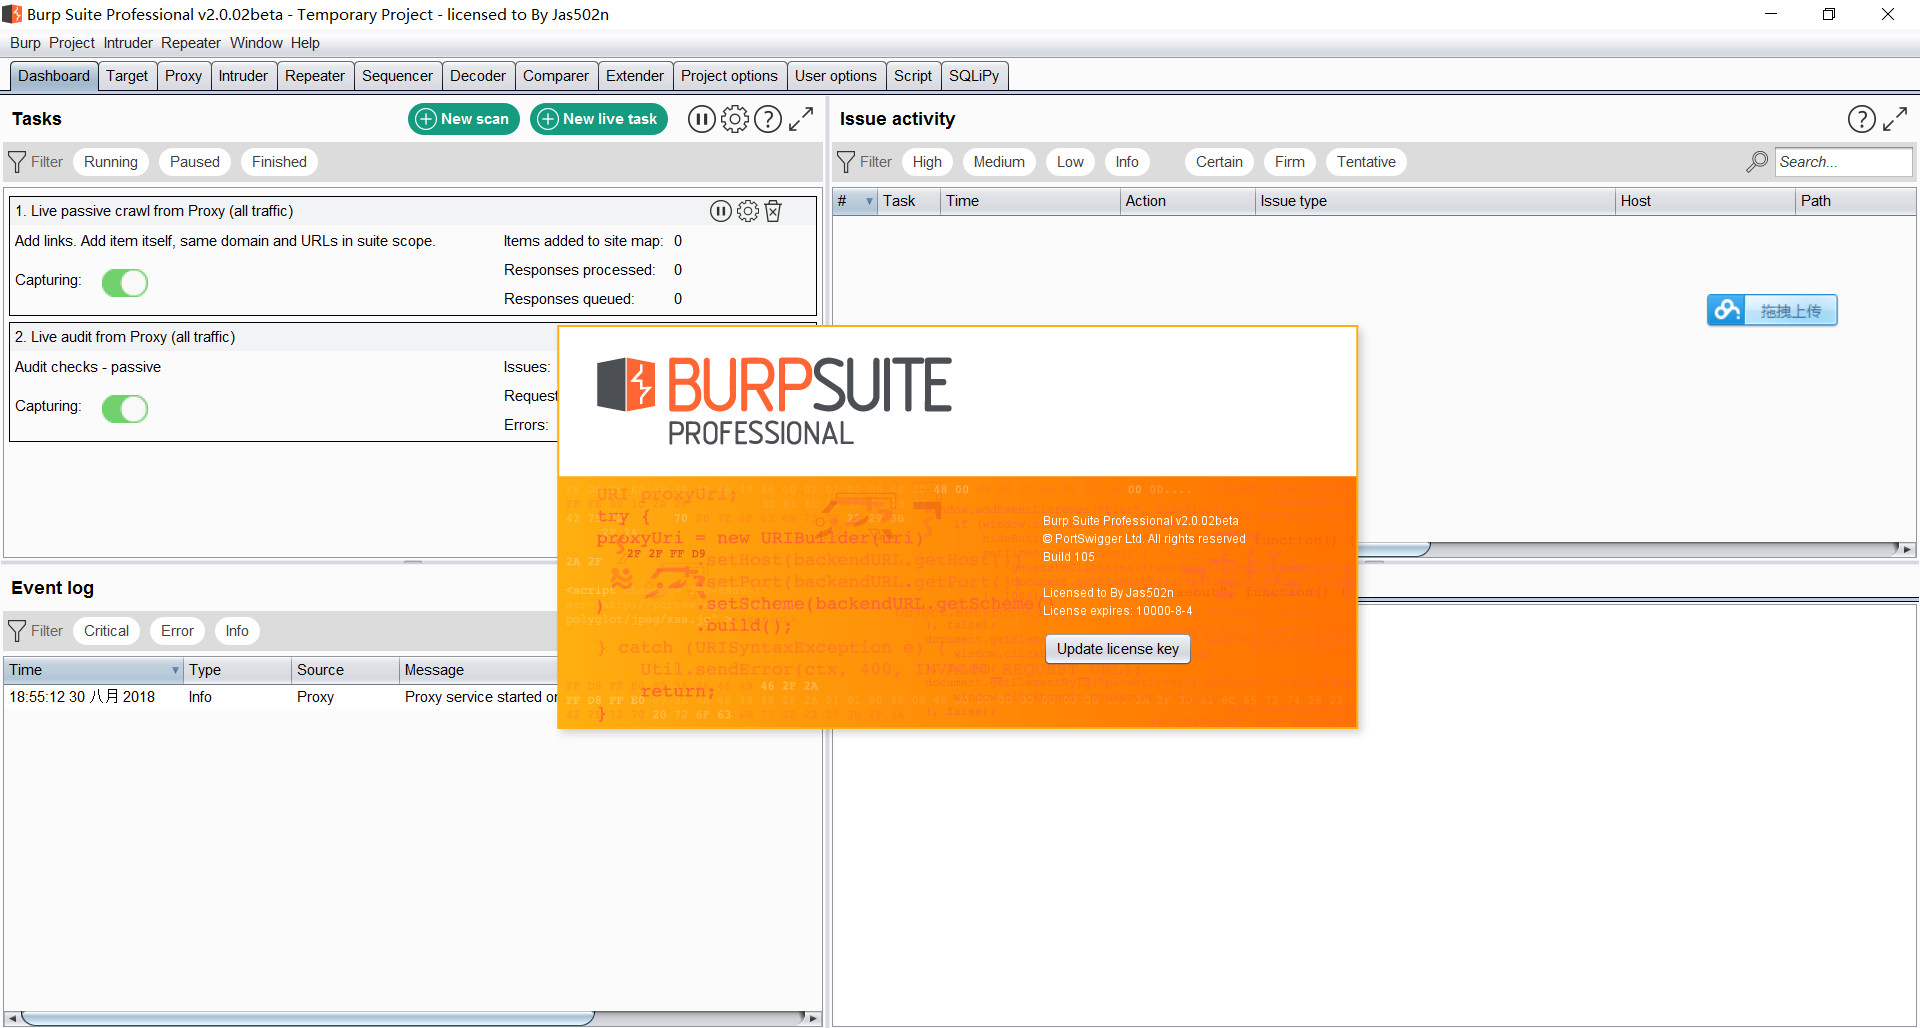
Task: Go to the Project options tab
Action: point(729,76)
